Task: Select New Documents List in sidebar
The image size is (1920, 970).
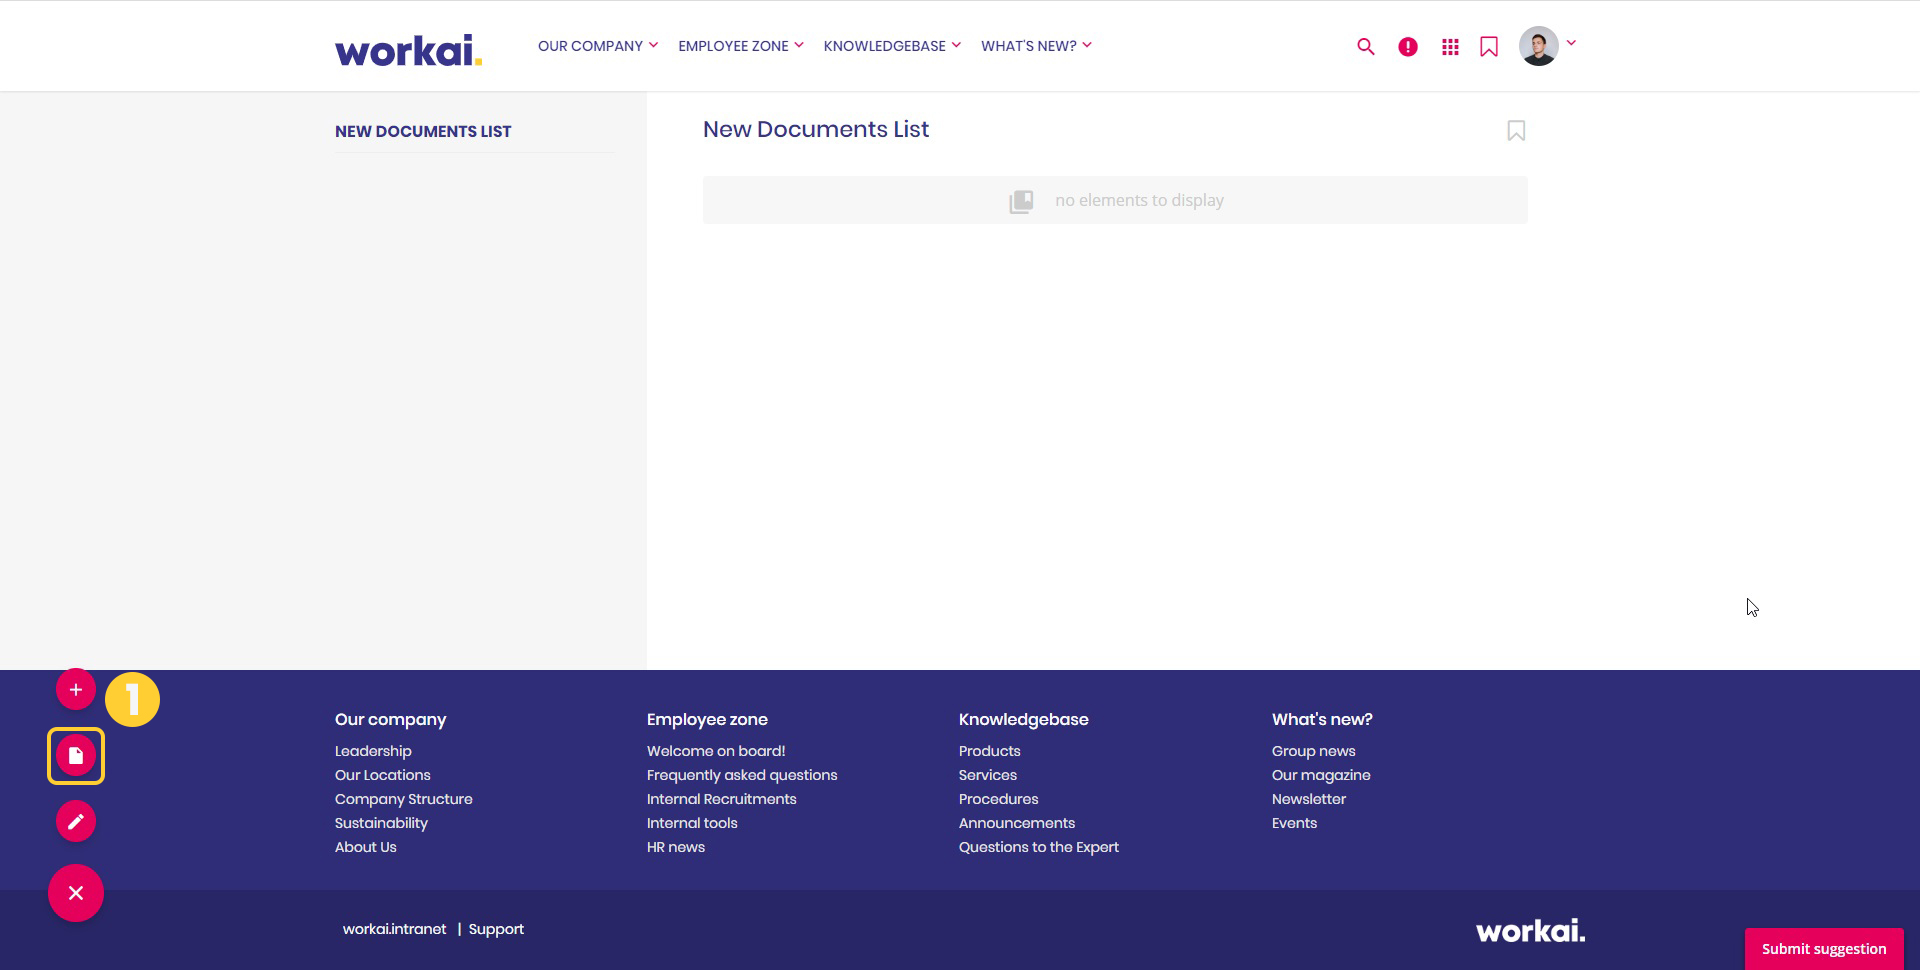Action: (x=423, y=131)
